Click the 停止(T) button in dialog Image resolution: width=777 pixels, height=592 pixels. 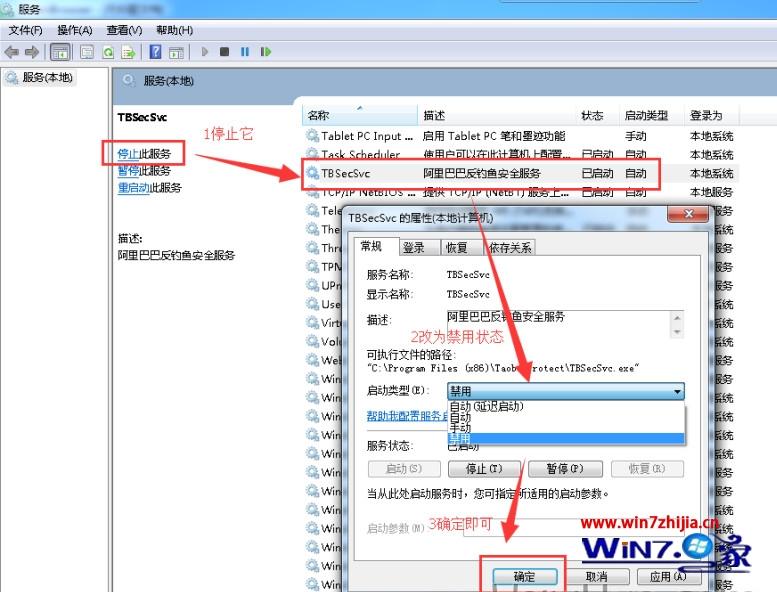click(484, 468)
